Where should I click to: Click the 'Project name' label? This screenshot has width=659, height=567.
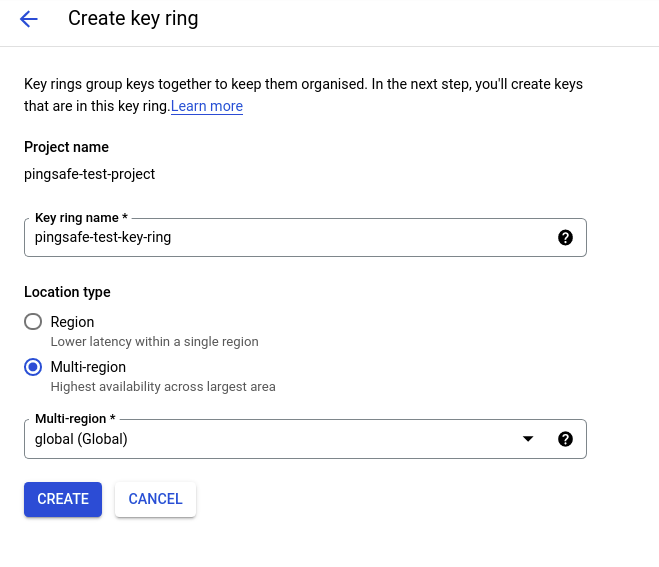click(66, 147)
